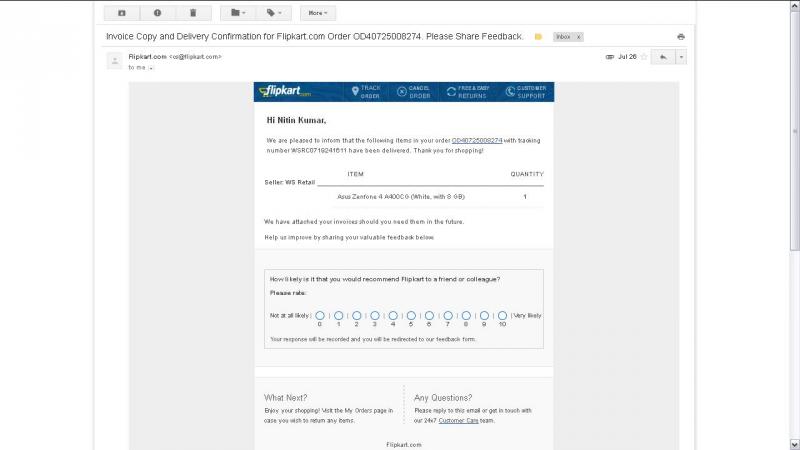Archive this email with the archive icon
Screen dimensions: 800x450
(121, 13)
